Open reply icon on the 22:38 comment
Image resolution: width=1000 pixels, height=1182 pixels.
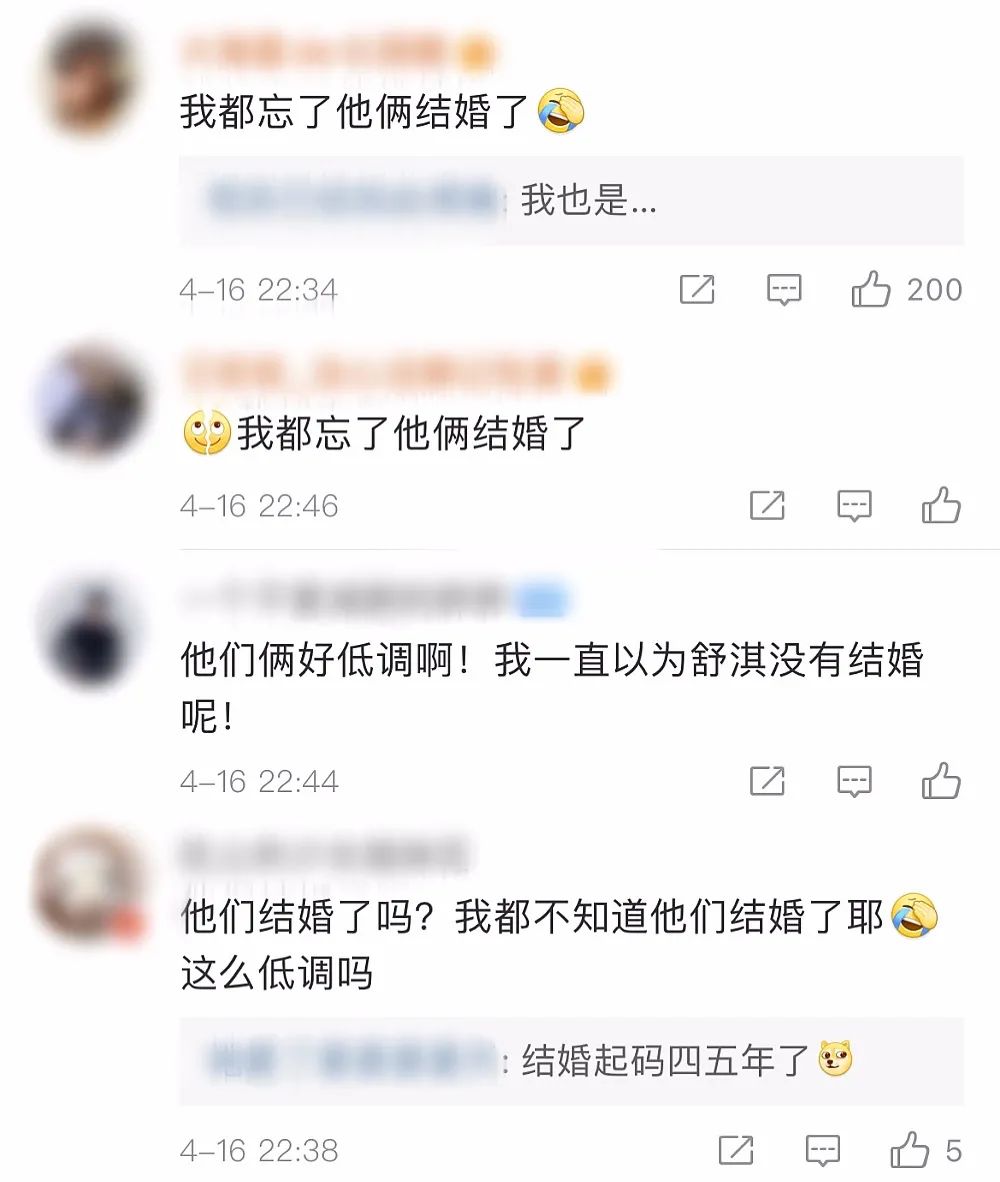pos(823,1150)
